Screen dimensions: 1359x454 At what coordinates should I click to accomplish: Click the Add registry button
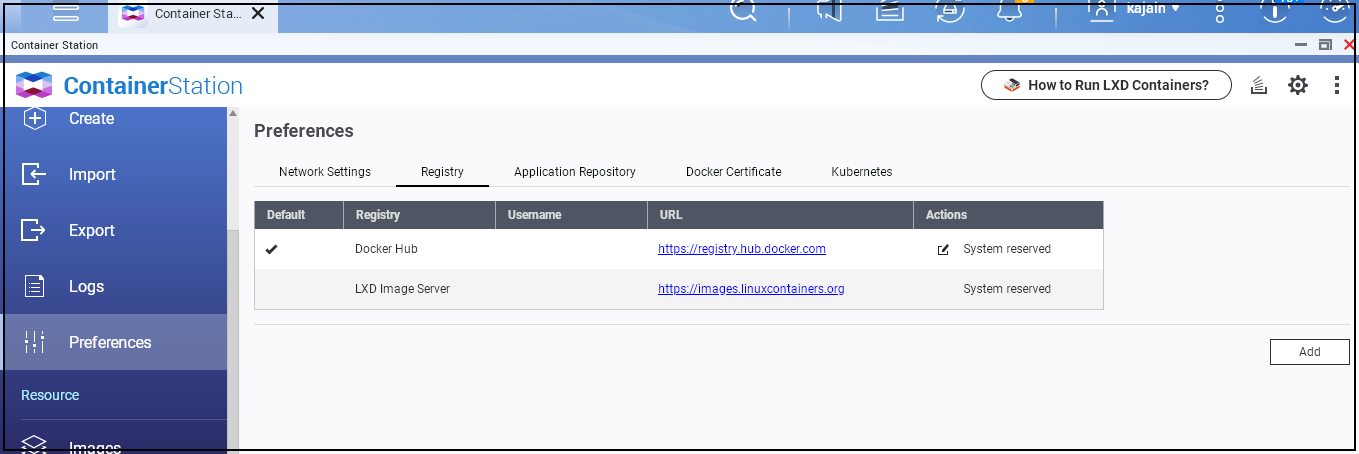1310,352
